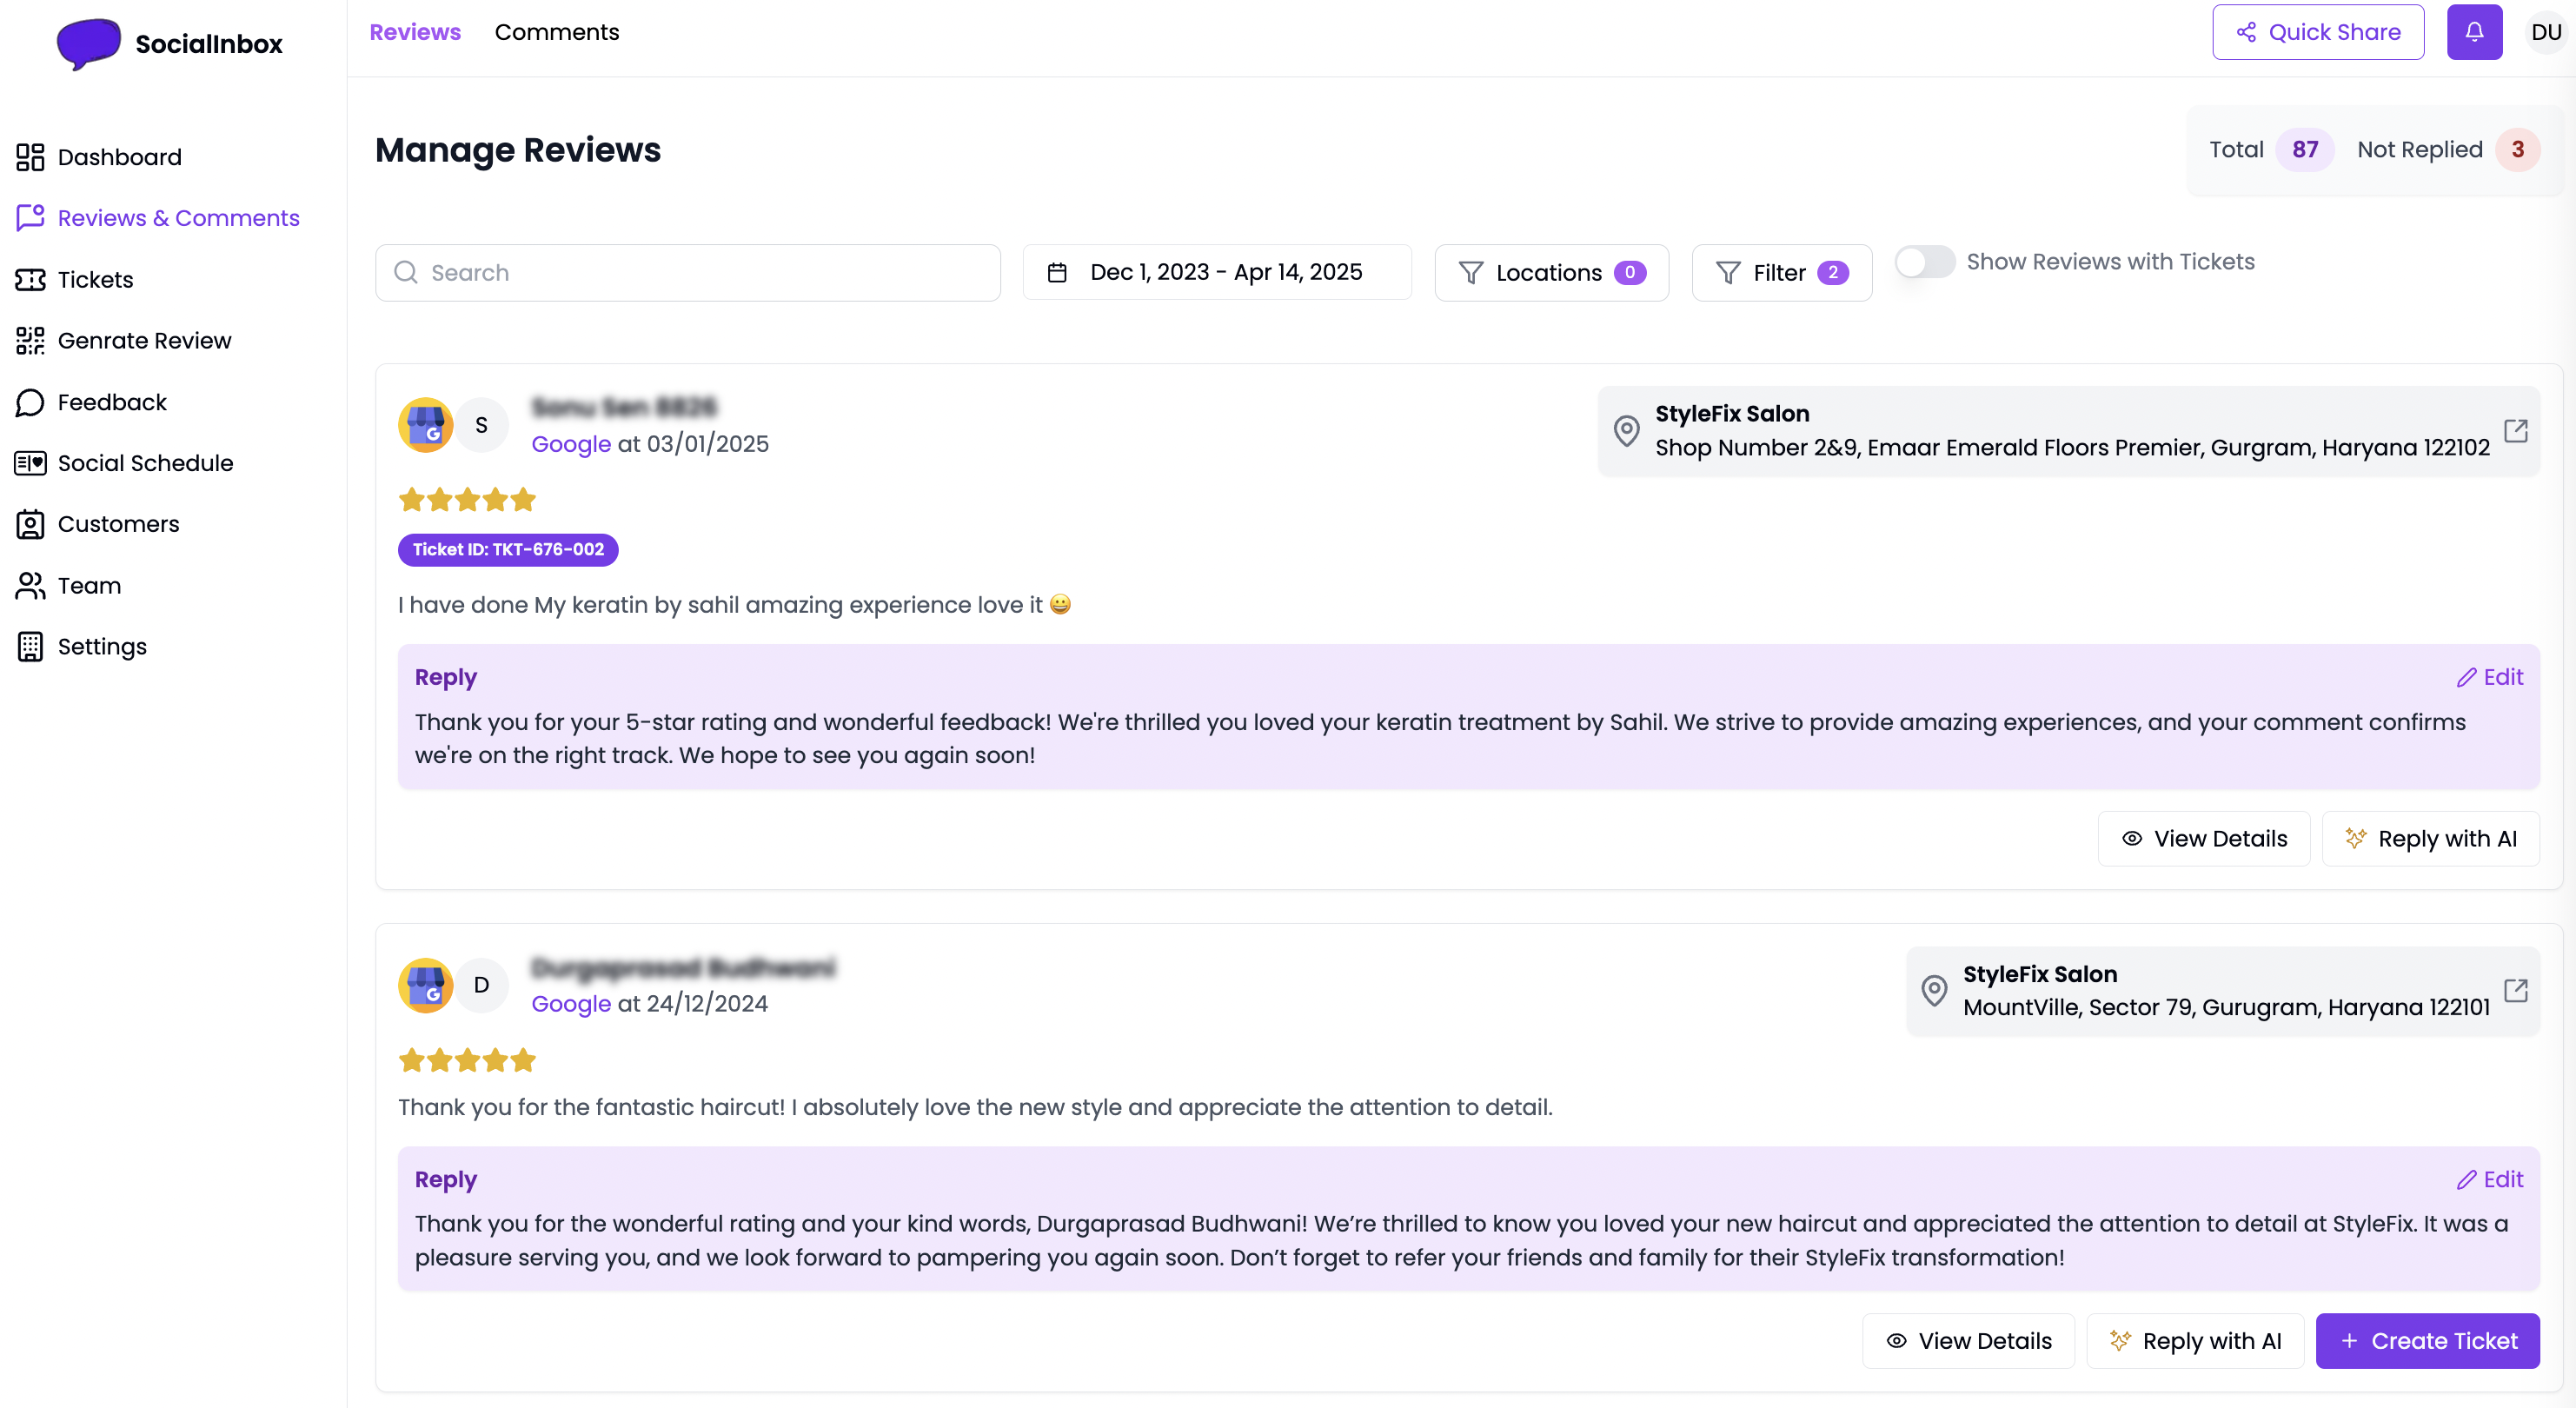Open the Dashboard sidebar icon
Image resolution: width=2576 pixels, height=1408 pixels.
click(30, 157)
